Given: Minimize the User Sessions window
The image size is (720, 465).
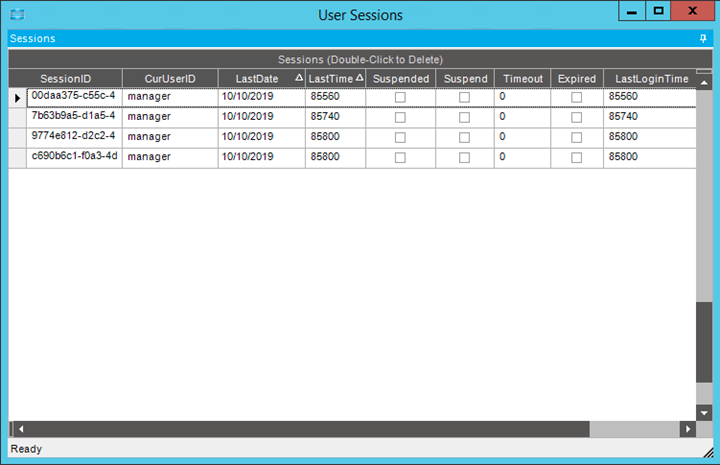Looking at the screenshot, I should point(632,11).
